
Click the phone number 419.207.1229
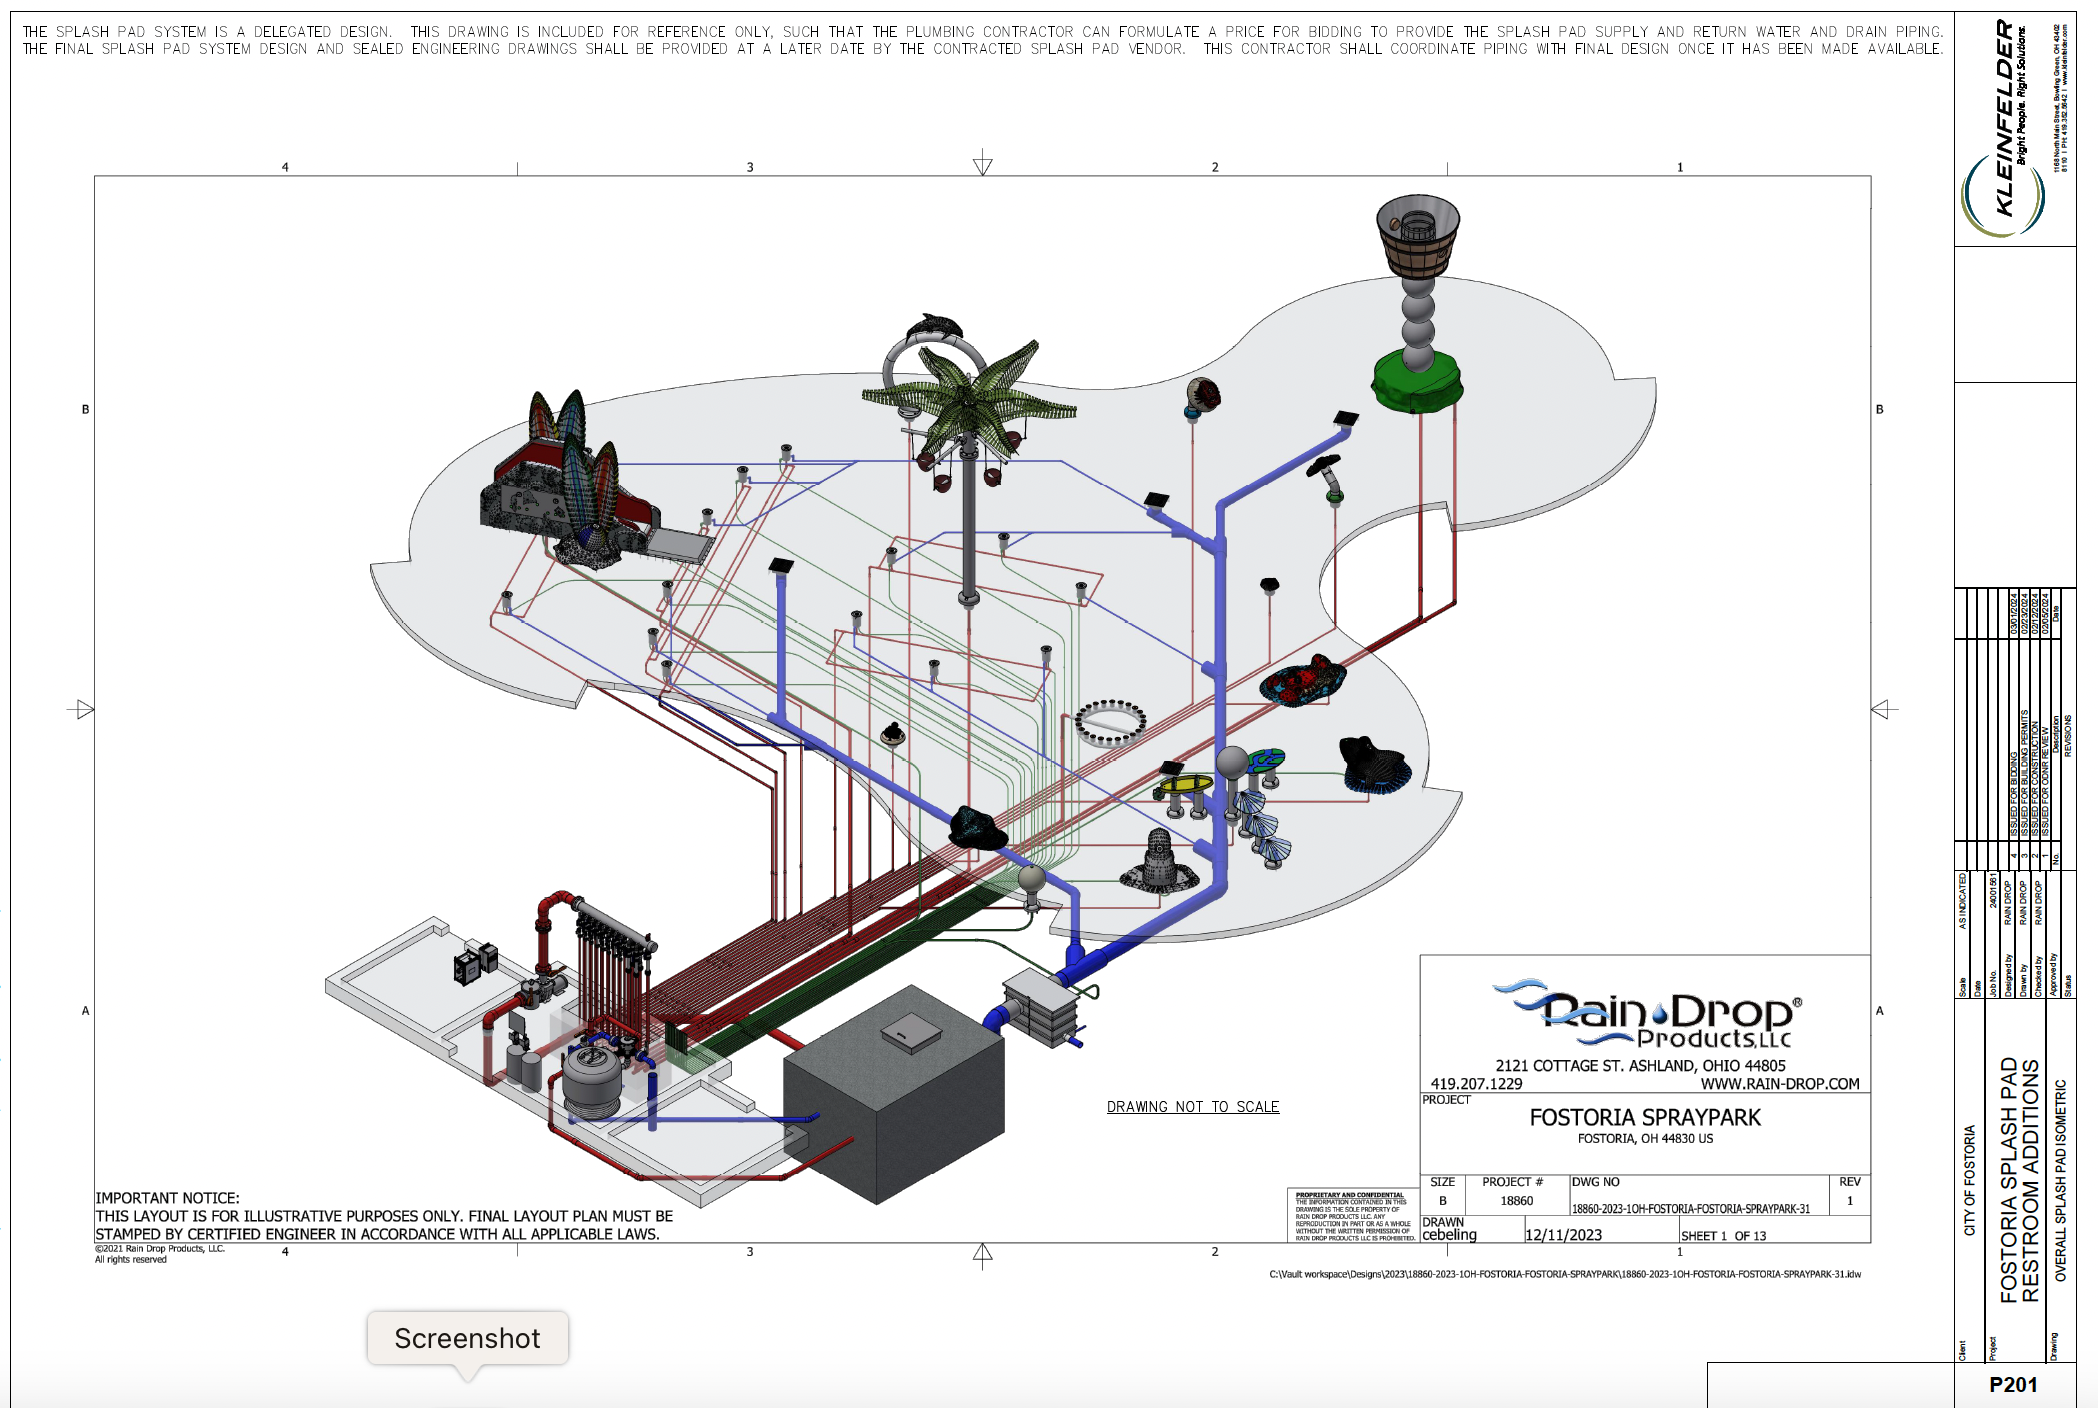point(1476,1084)
